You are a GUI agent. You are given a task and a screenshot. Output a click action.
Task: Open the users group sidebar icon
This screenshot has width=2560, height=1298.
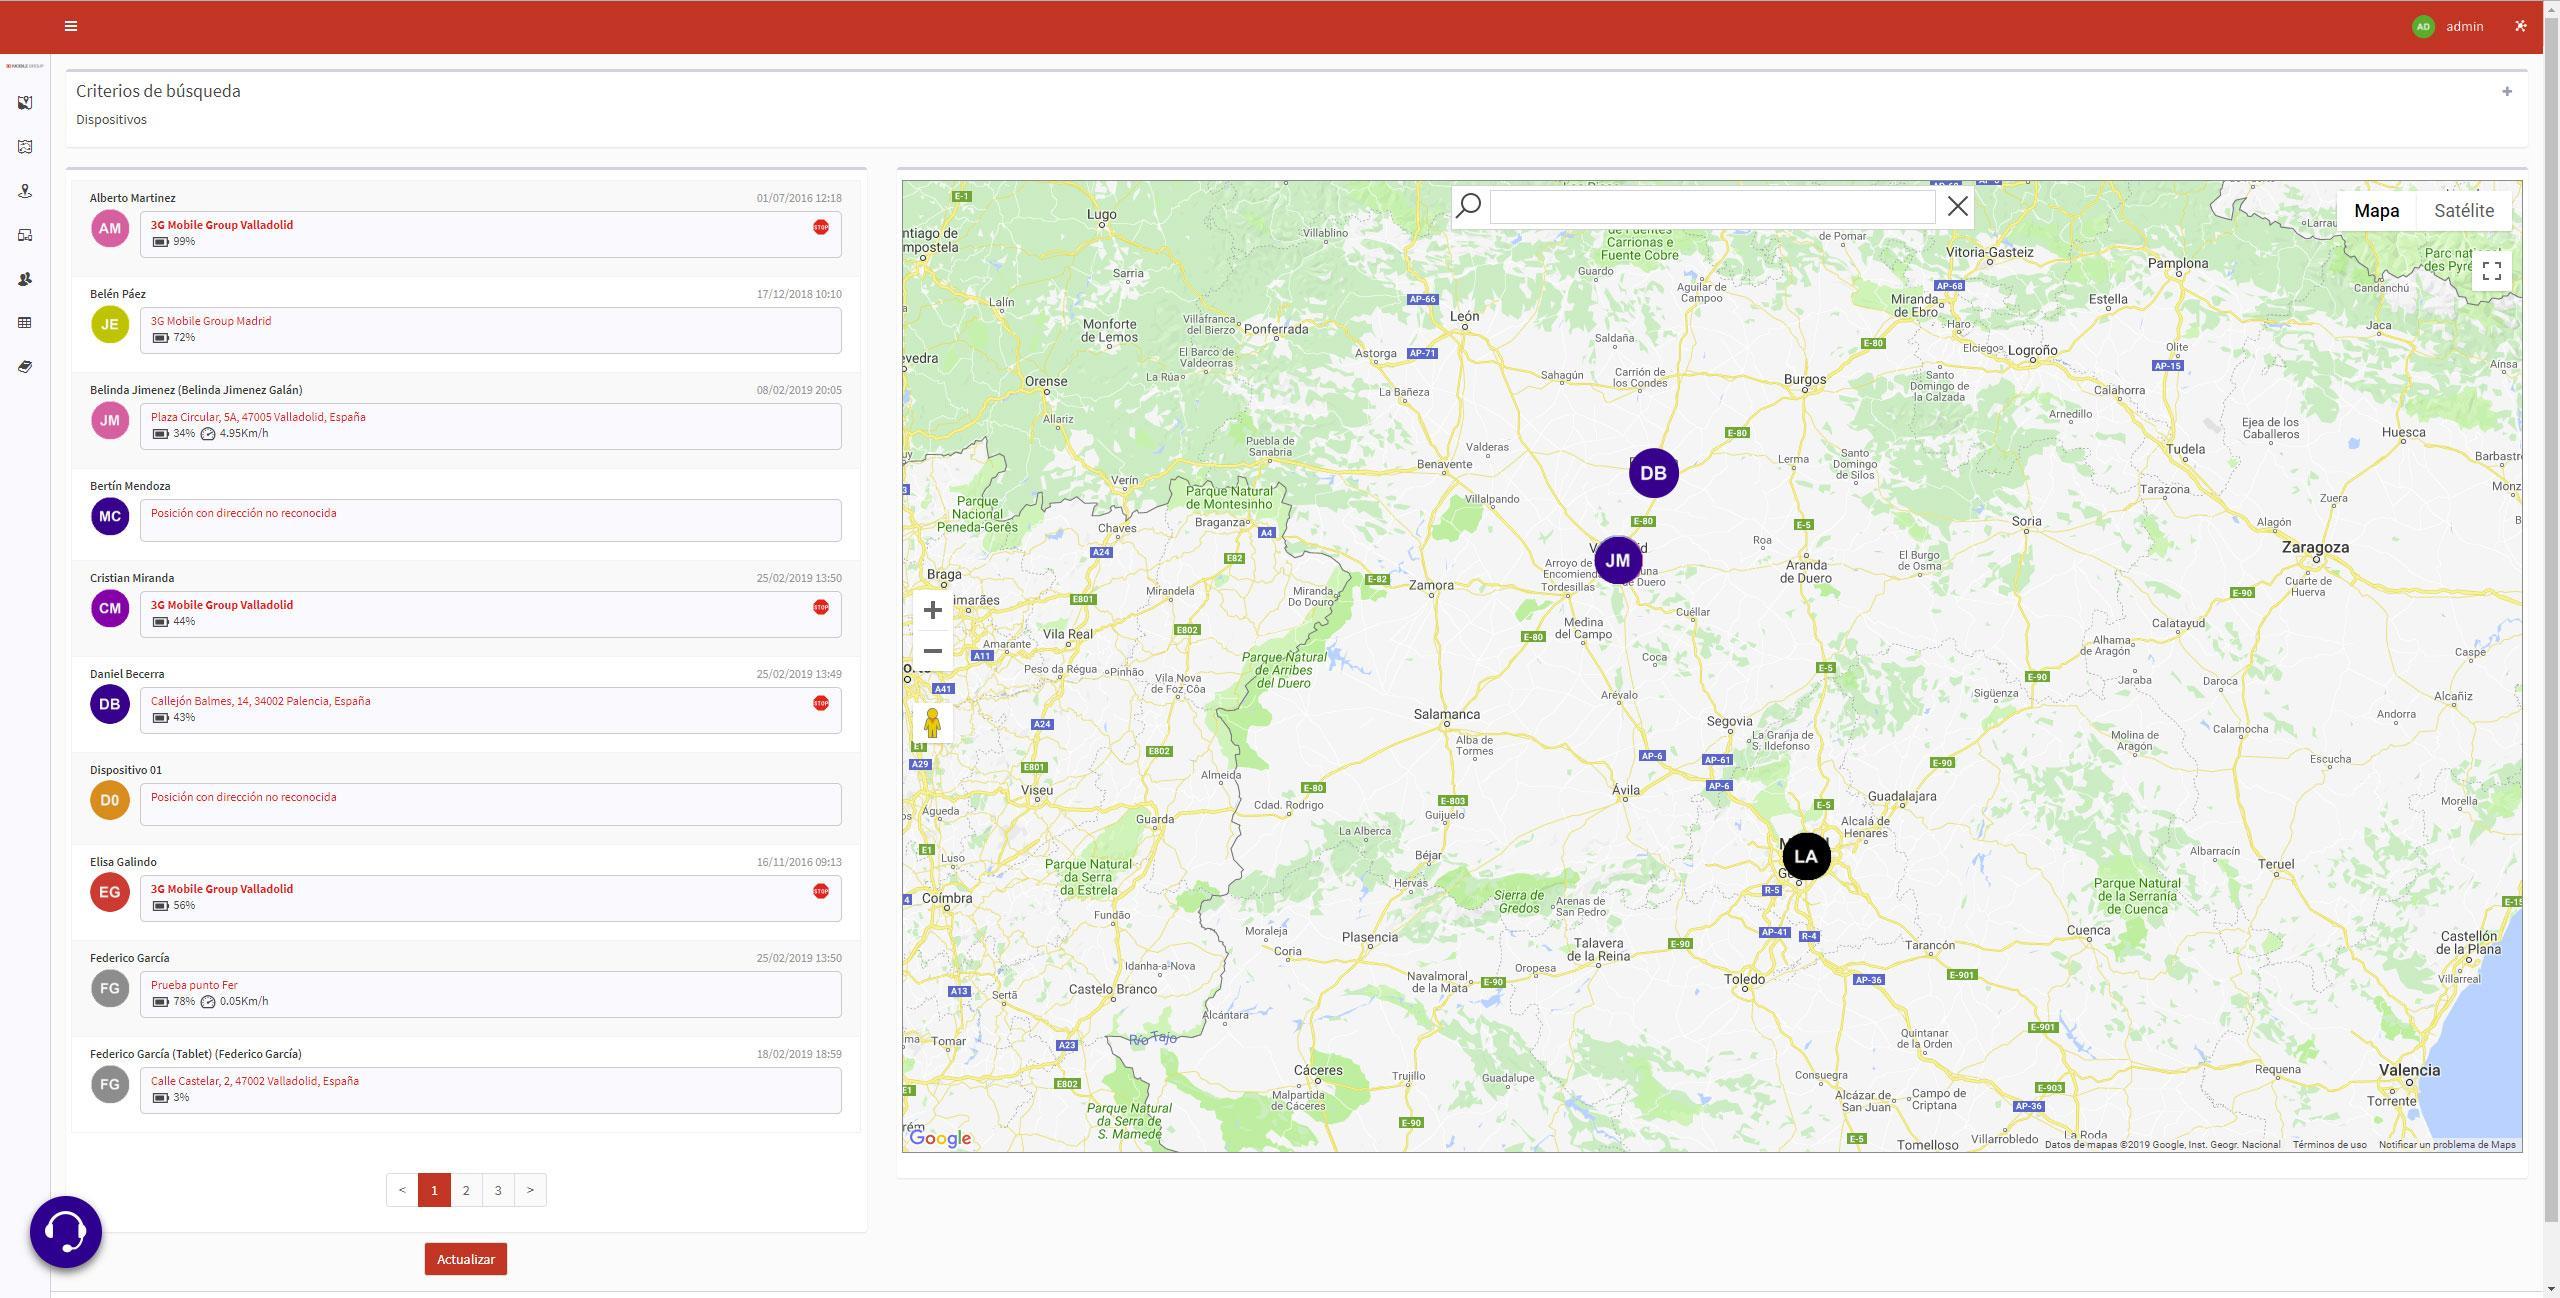point(25,279)
